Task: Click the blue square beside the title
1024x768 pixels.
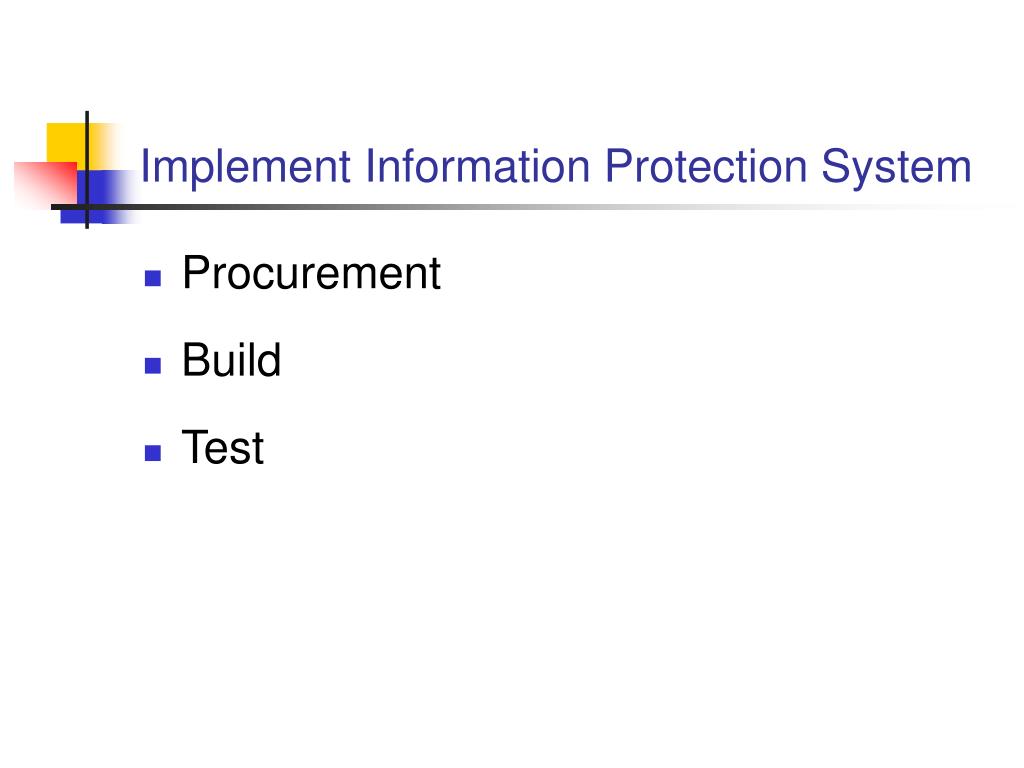Action: click(x=103, y=197)
